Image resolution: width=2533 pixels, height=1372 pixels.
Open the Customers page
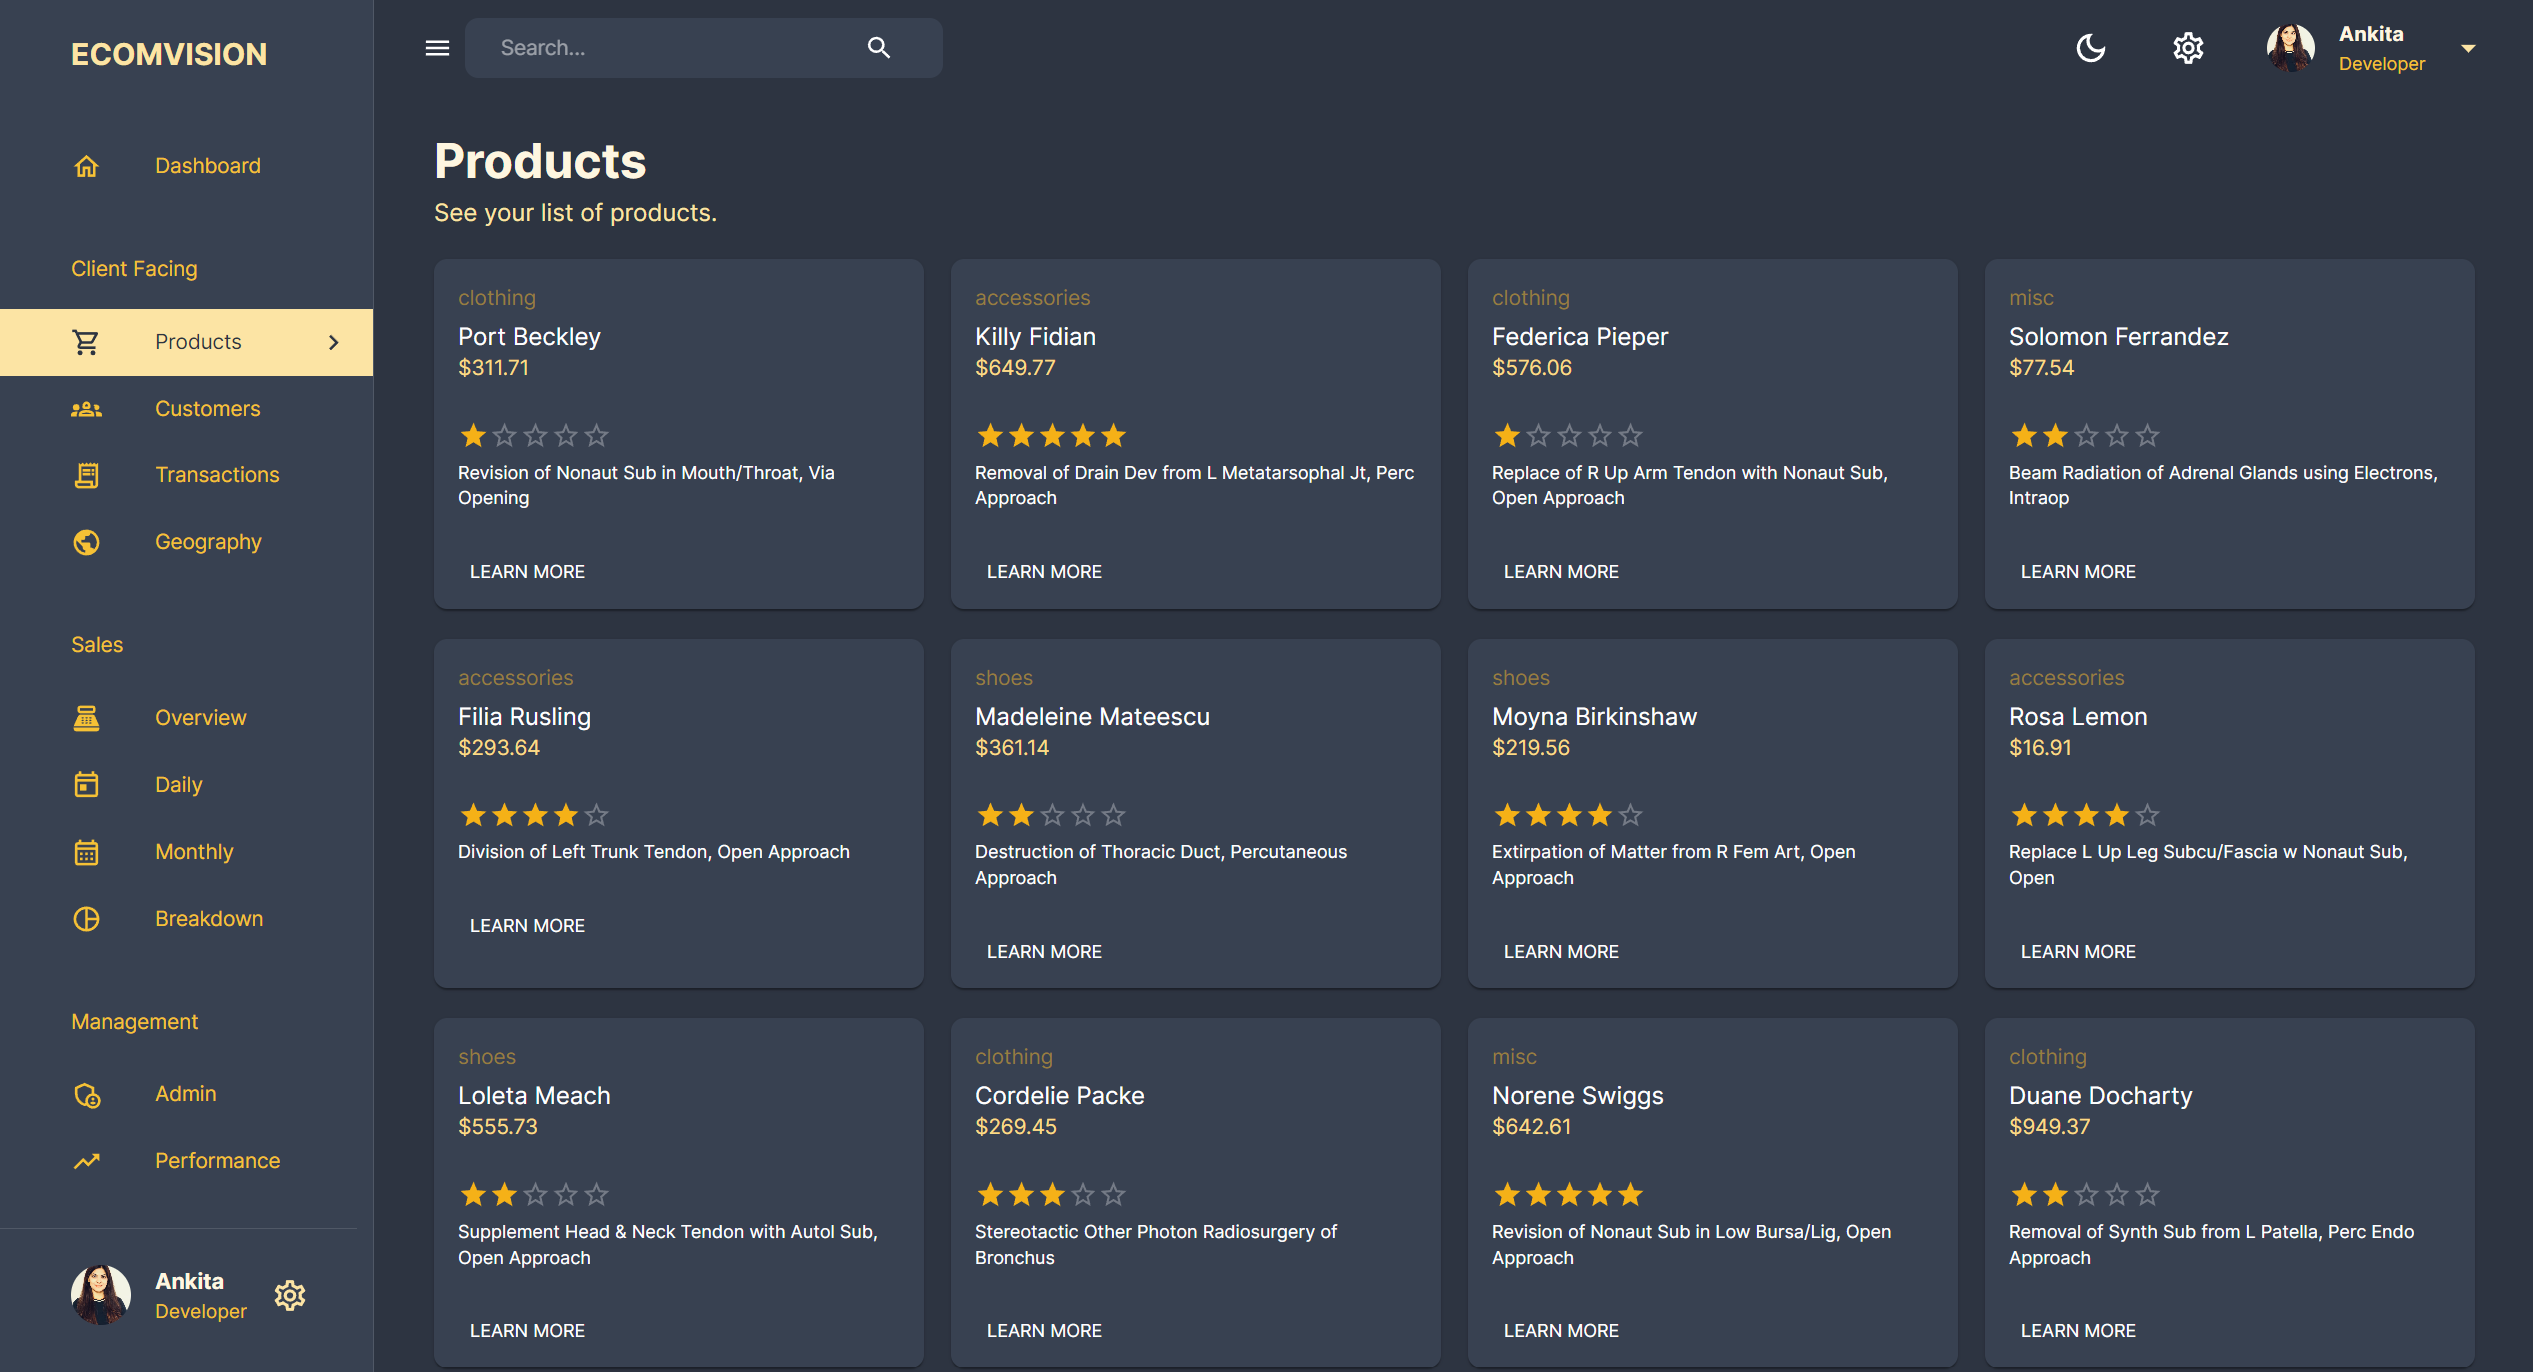point(186,409)
